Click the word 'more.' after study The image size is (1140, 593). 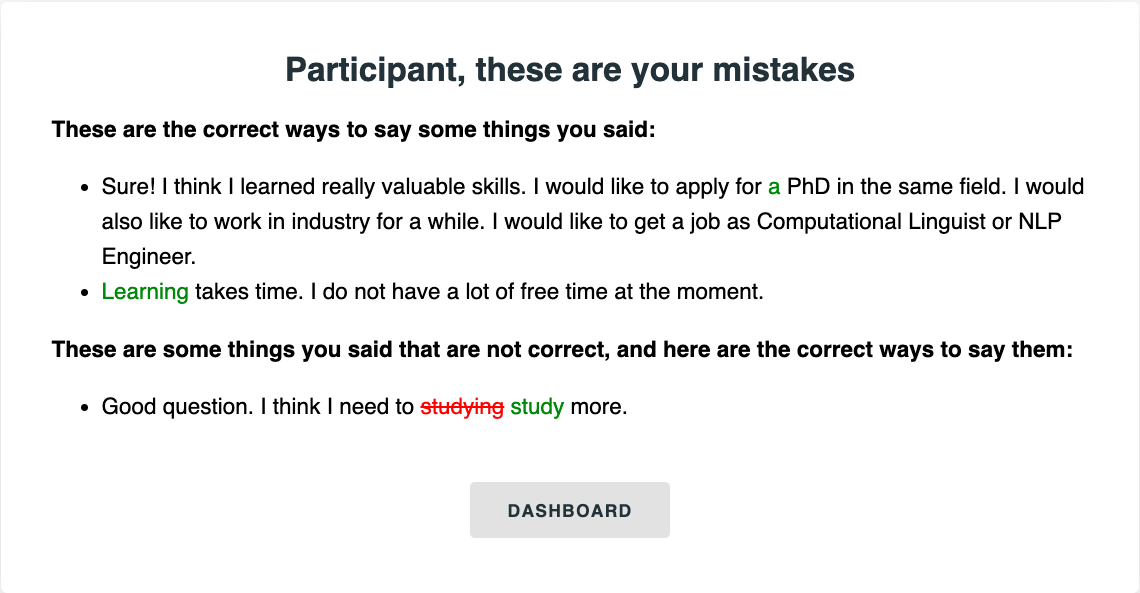598,407
